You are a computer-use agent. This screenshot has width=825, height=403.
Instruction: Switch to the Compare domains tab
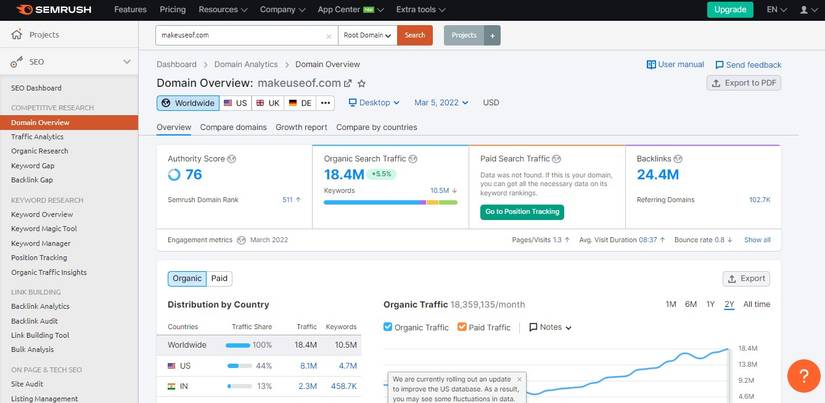coord(233,127)
